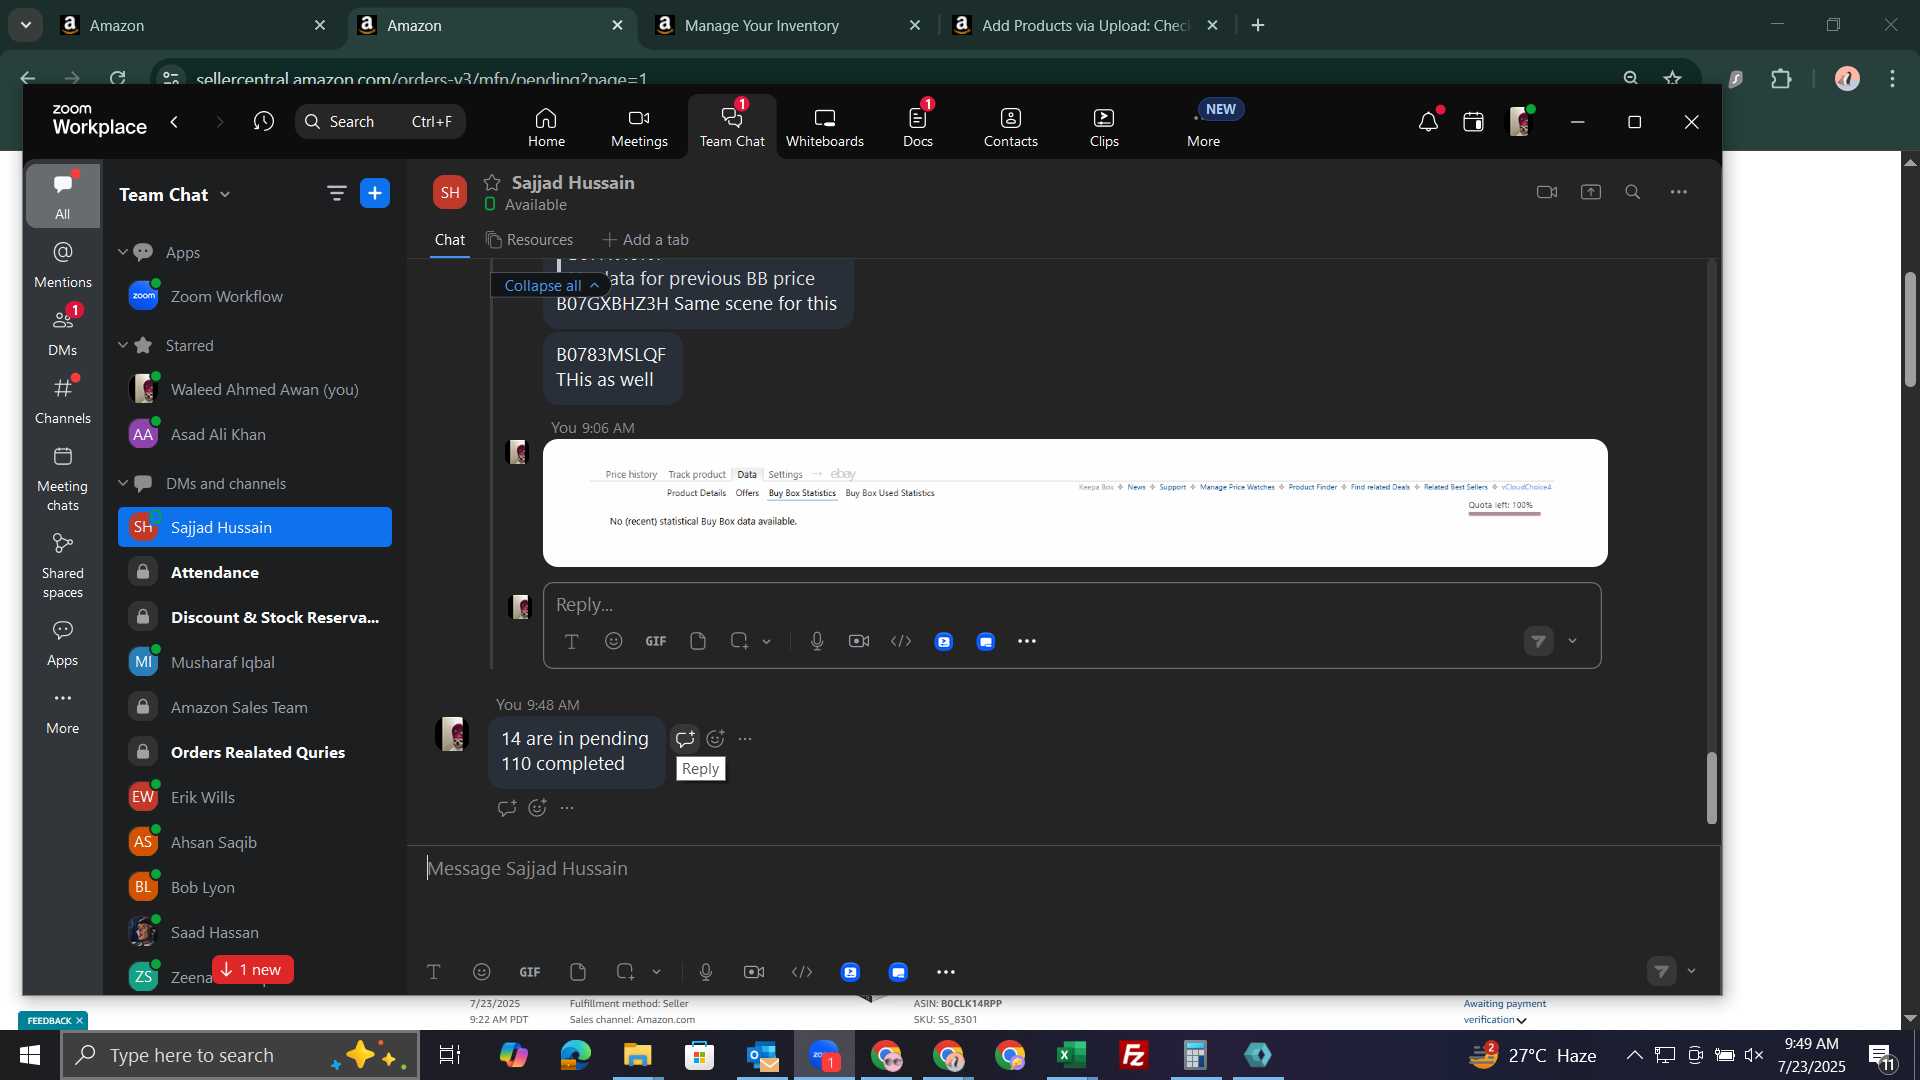Open emoji picker in thread reply box

pyautogui.click(x=613, y=642)
